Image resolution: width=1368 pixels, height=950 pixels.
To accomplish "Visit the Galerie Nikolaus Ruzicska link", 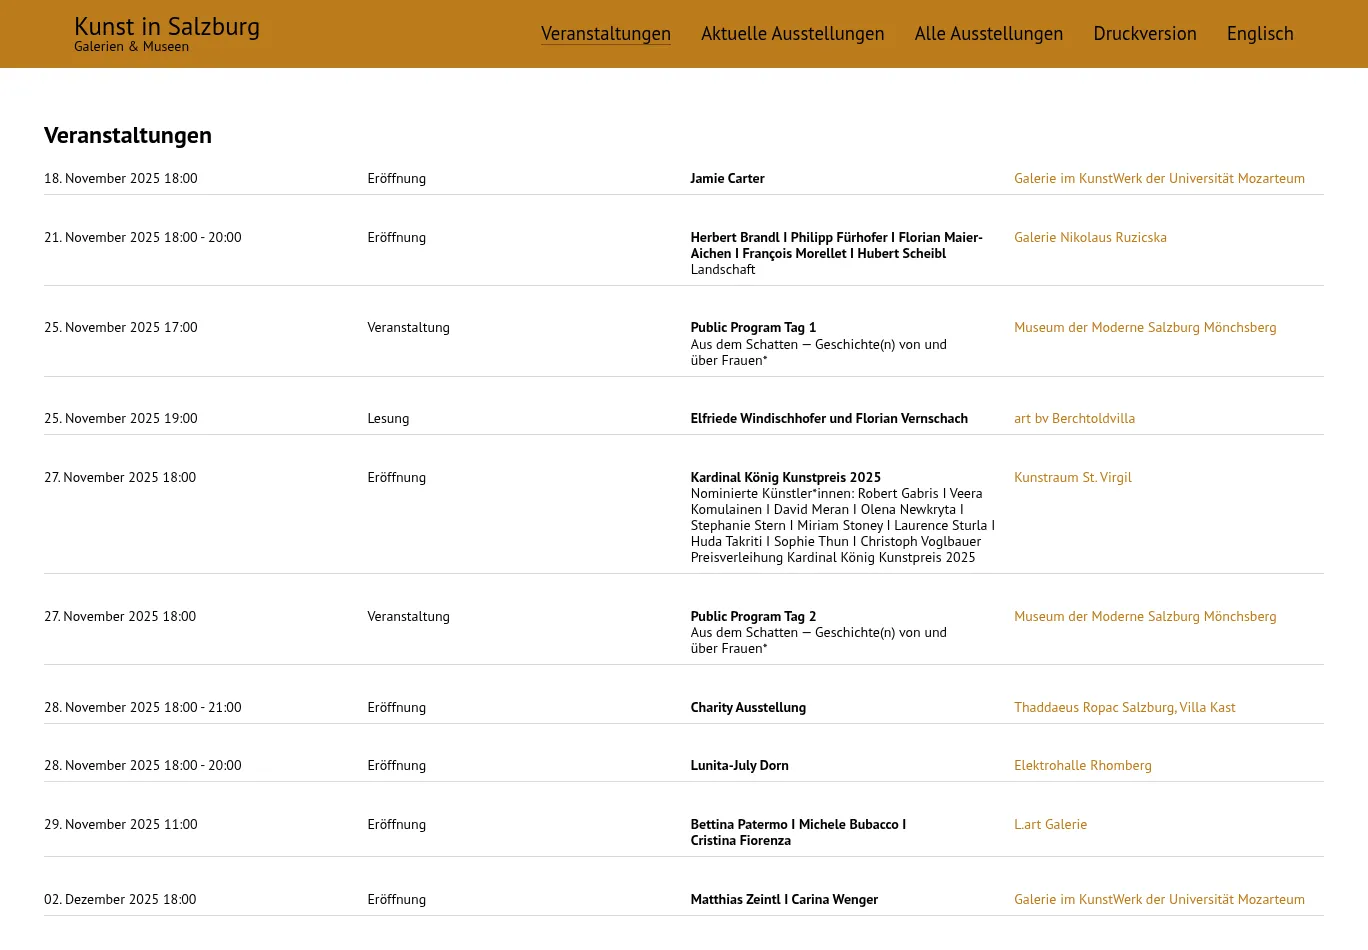I will [1090, 238].
